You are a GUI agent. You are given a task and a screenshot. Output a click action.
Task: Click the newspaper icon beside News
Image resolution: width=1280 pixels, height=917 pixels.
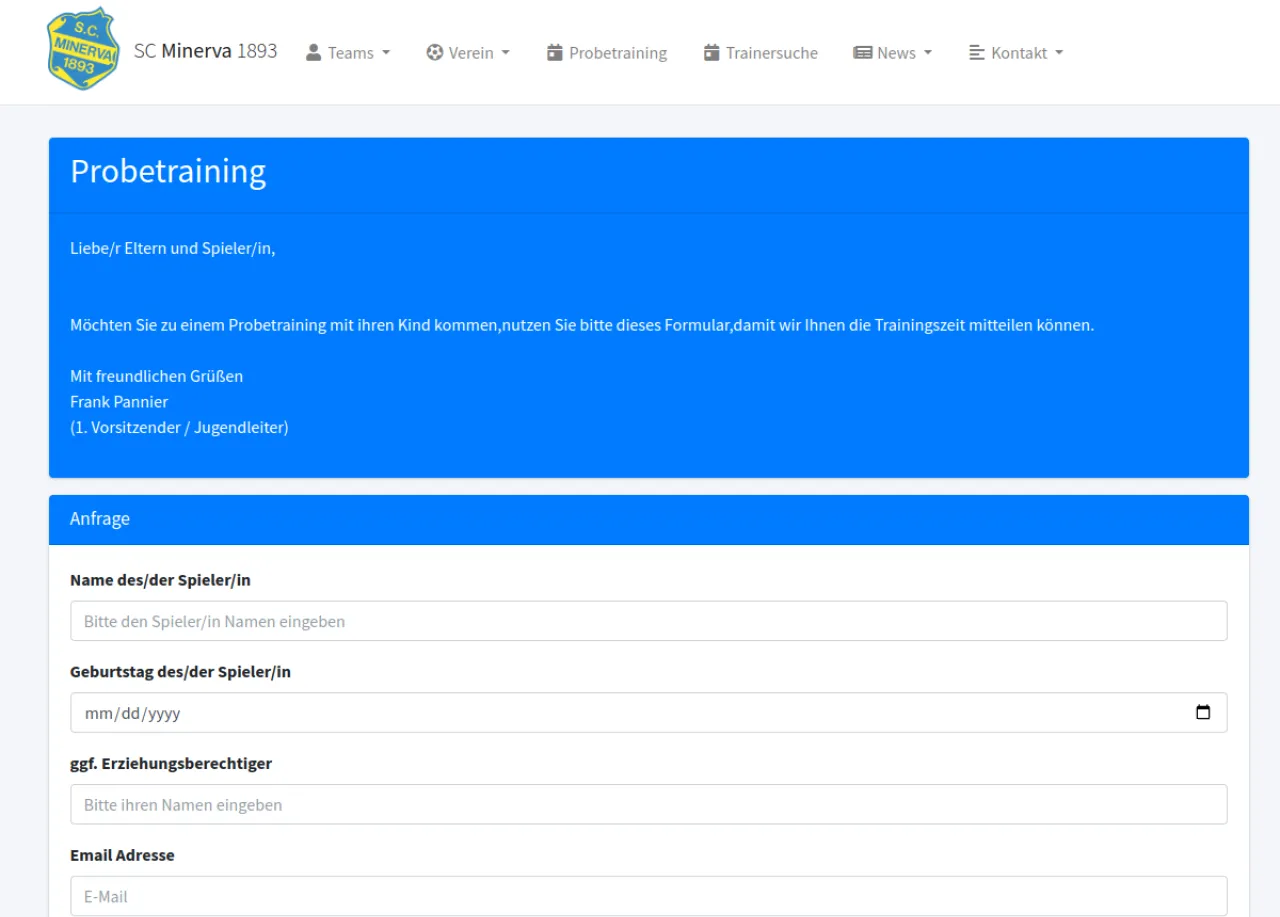pyautogui.click(x=862, y=52)
